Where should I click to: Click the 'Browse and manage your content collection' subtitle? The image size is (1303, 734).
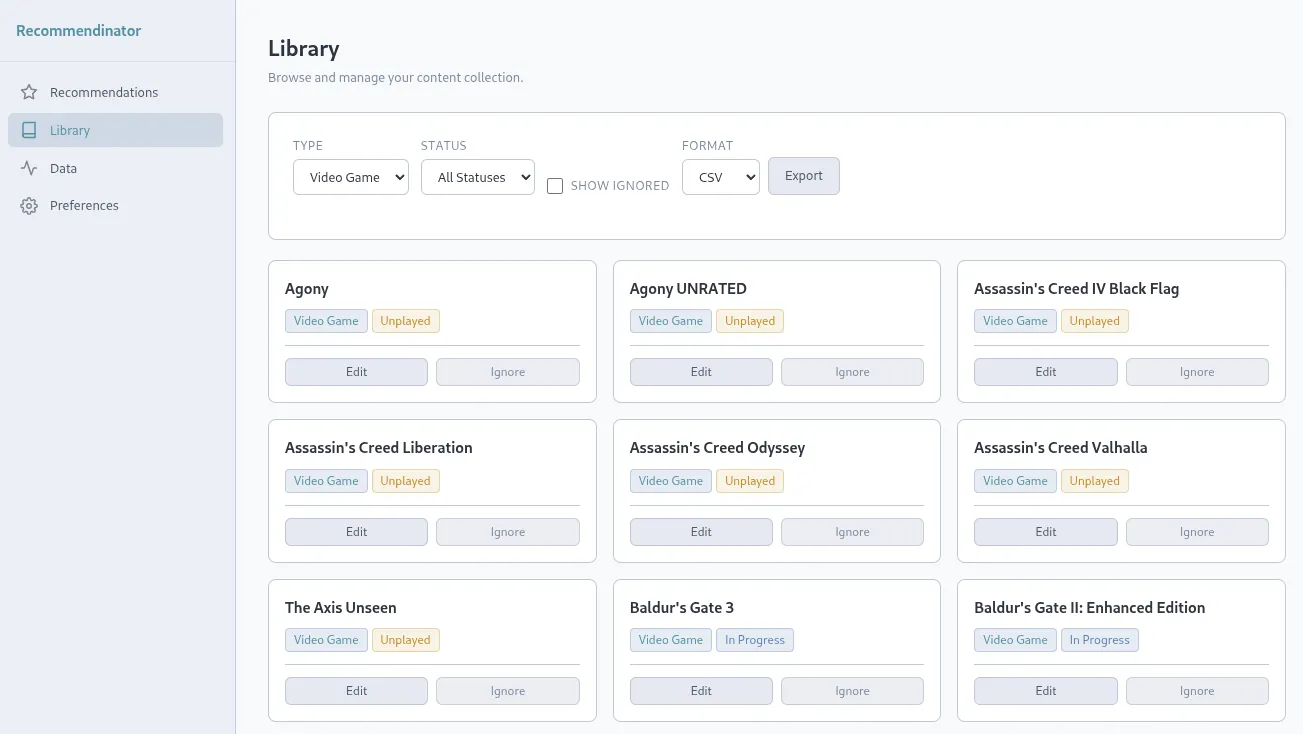396,77
